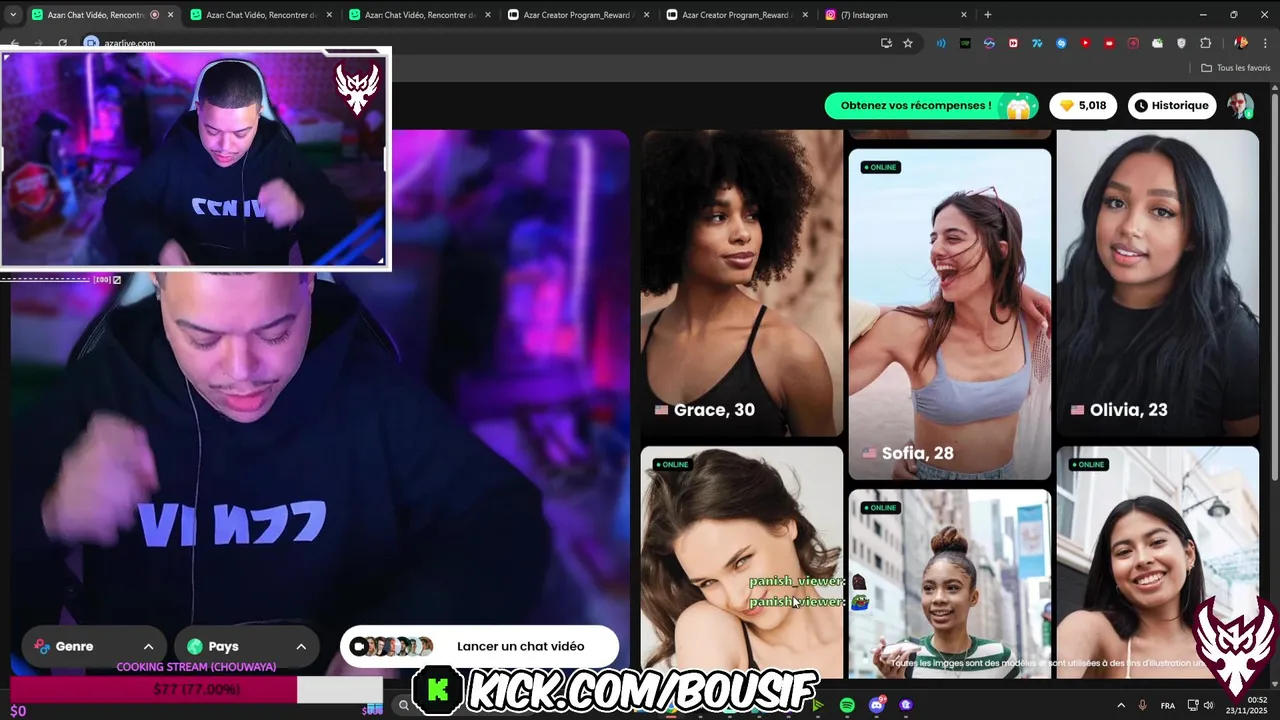
Task: Click Lancer un chat vidéo button
Action: (479, 646)
